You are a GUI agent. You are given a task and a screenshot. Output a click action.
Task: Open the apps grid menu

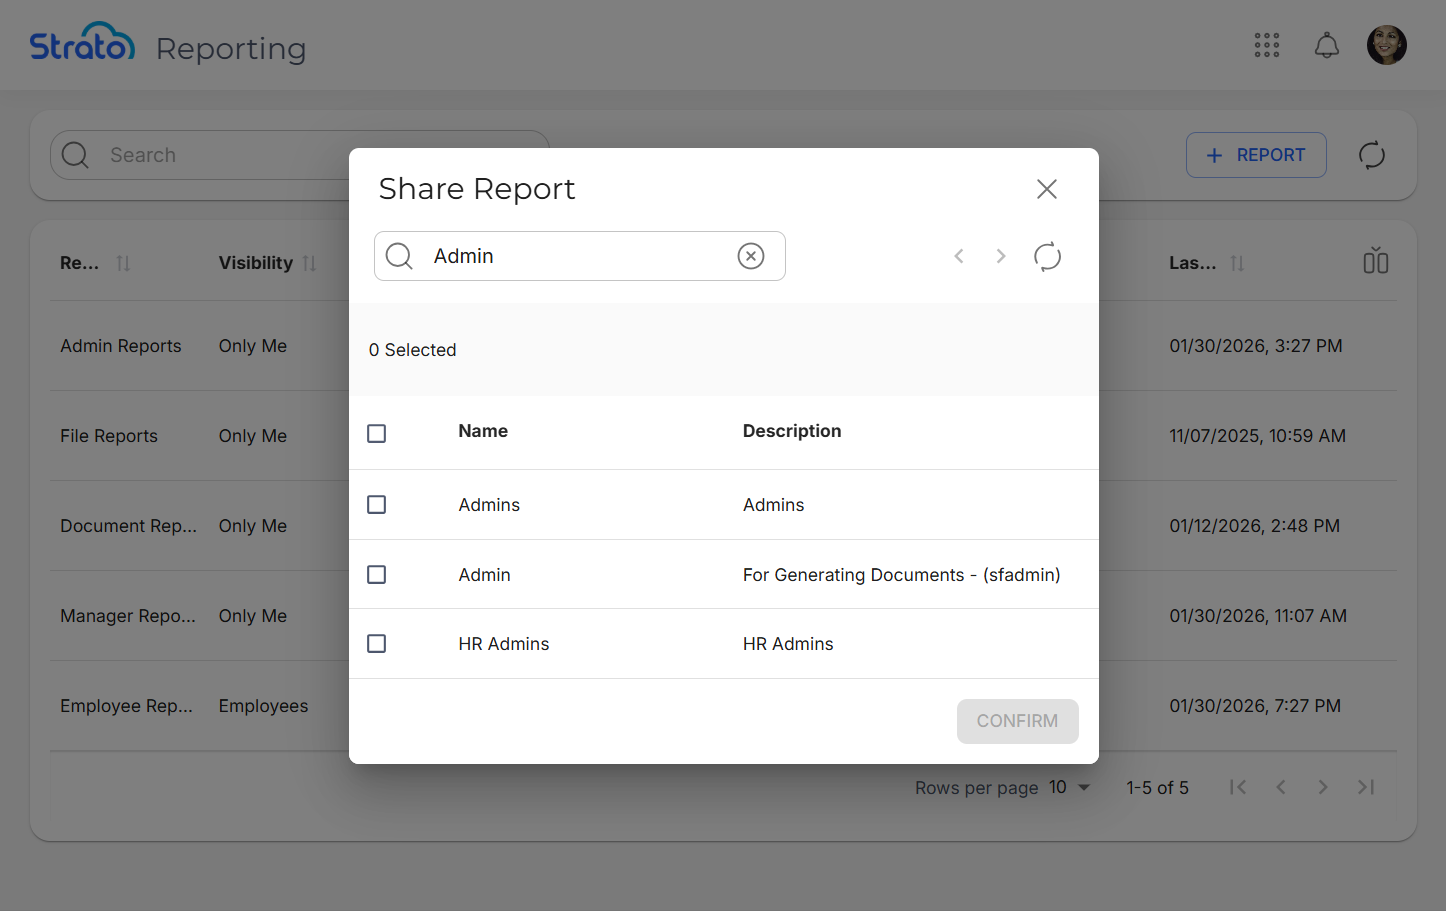[1266, 45]
